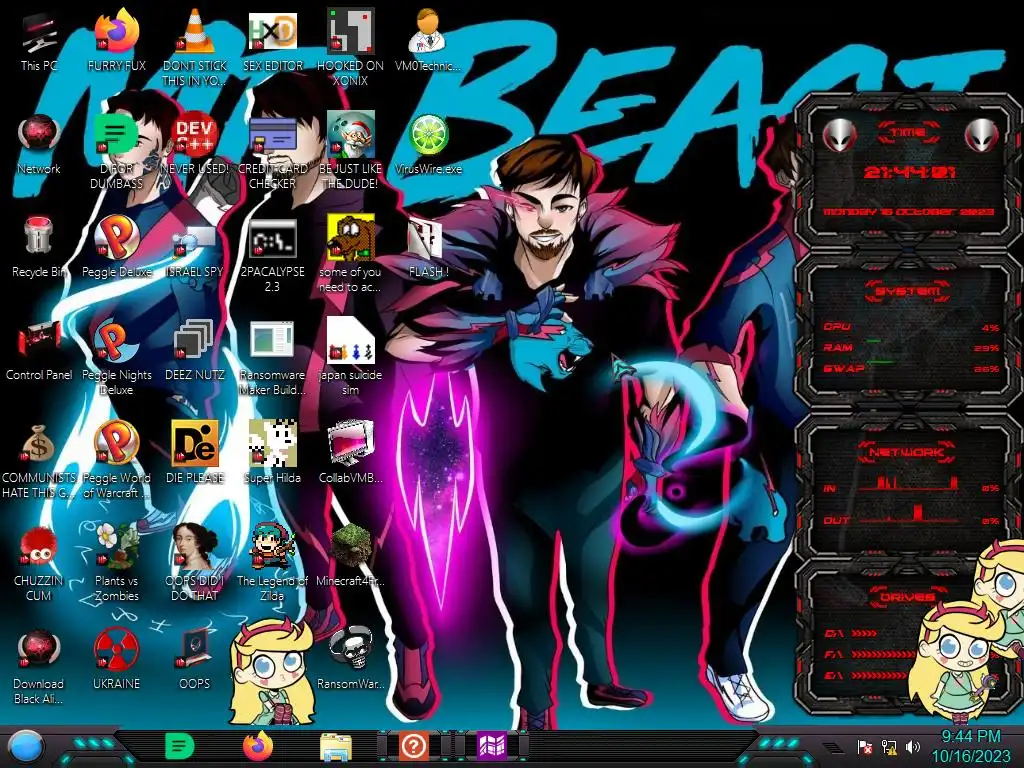Open File Explorer from the taskbar
The image size is (1024, 768).
(336, 747)
